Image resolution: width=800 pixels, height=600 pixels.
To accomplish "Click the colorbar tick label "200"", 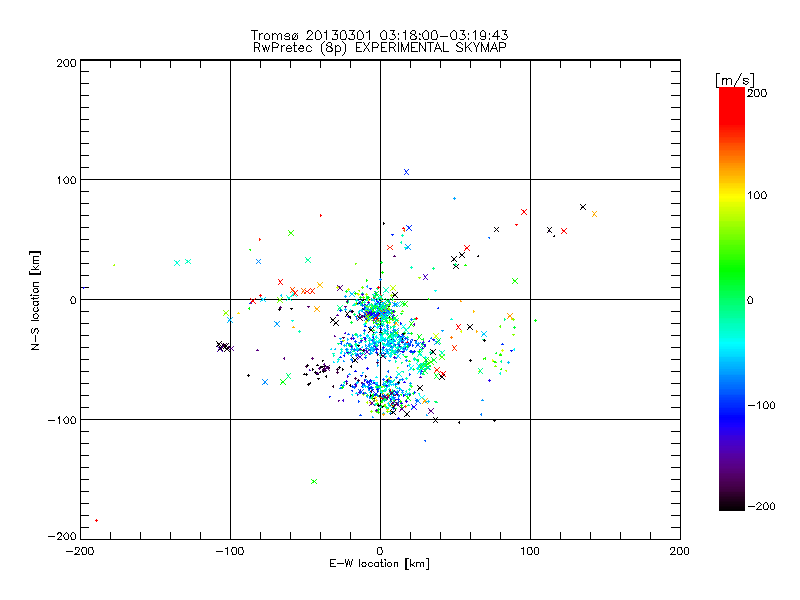I will pos(757,93).
